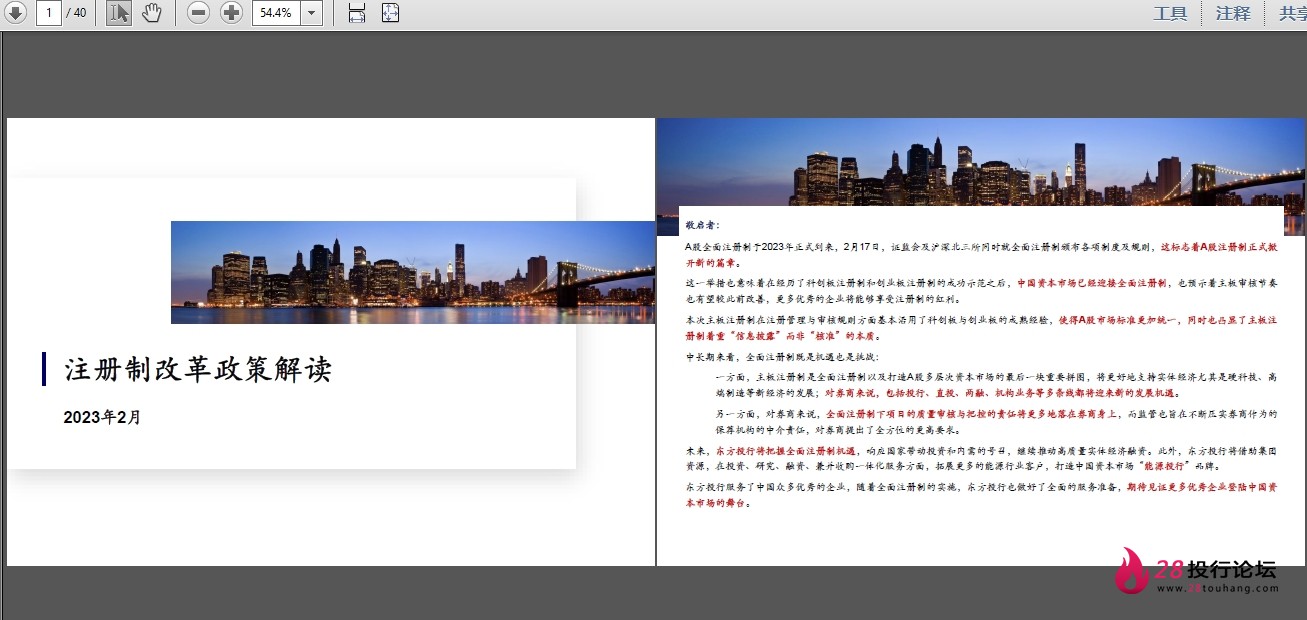Open the 注释 panel
This screenshot has height=620, width=1307.
pyautogui.click(x=1233, y=13)
